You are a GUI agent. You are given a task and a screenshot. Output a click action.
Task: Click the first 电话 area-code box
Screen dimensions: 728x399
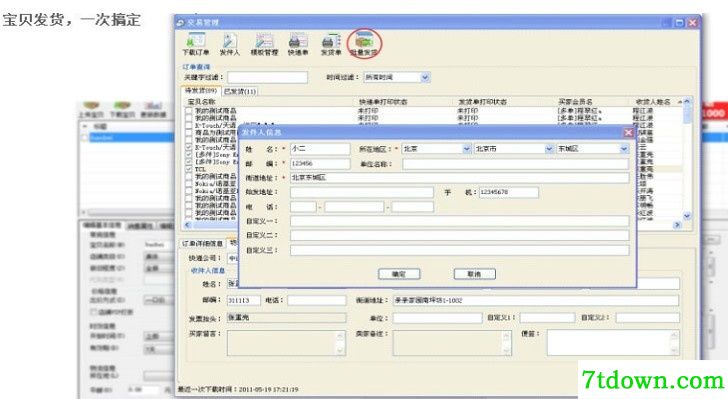point(303,207)
